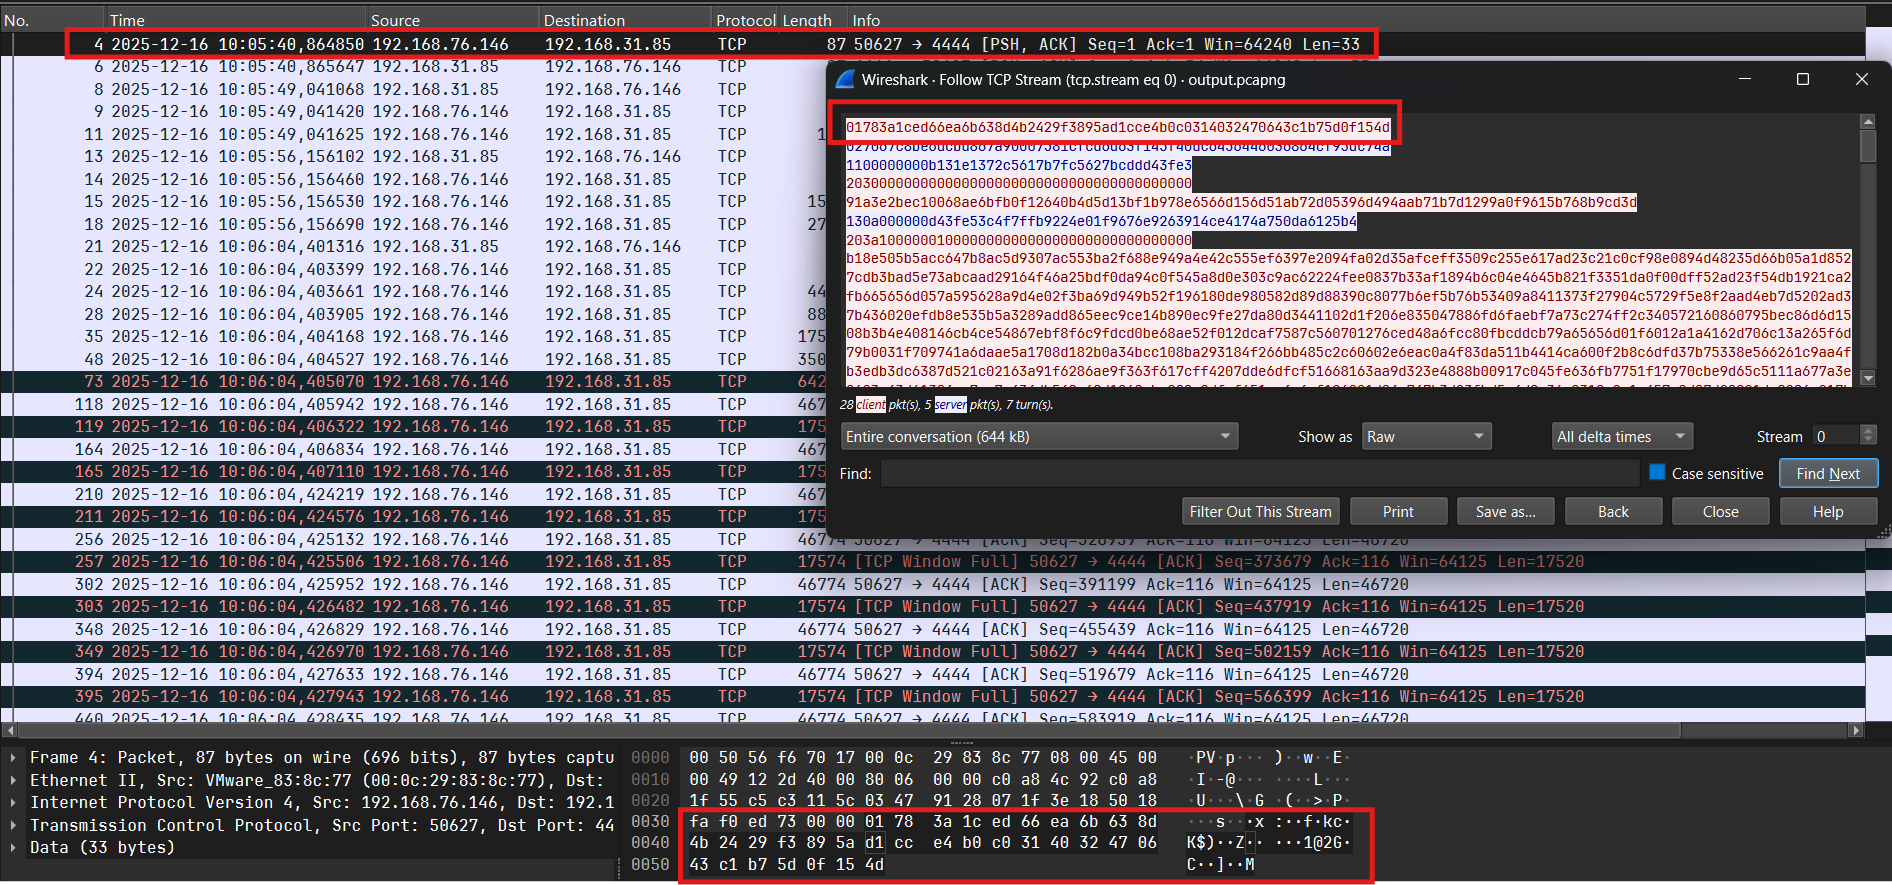Click the Wireshark fin icon in dialog title
The width and height of the screenshot is (1892, 885).
click(845, 80)
